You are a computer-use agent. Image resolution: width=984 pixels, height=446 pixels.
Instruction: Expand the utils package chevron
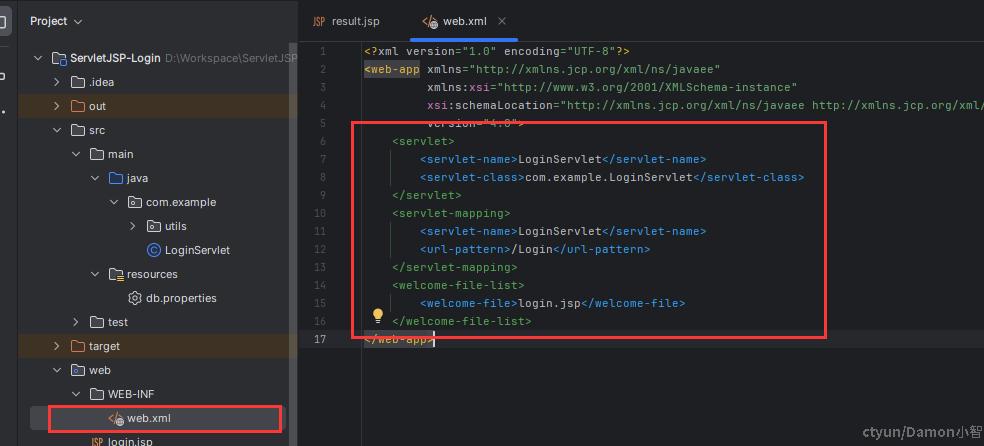pos(132,226)
